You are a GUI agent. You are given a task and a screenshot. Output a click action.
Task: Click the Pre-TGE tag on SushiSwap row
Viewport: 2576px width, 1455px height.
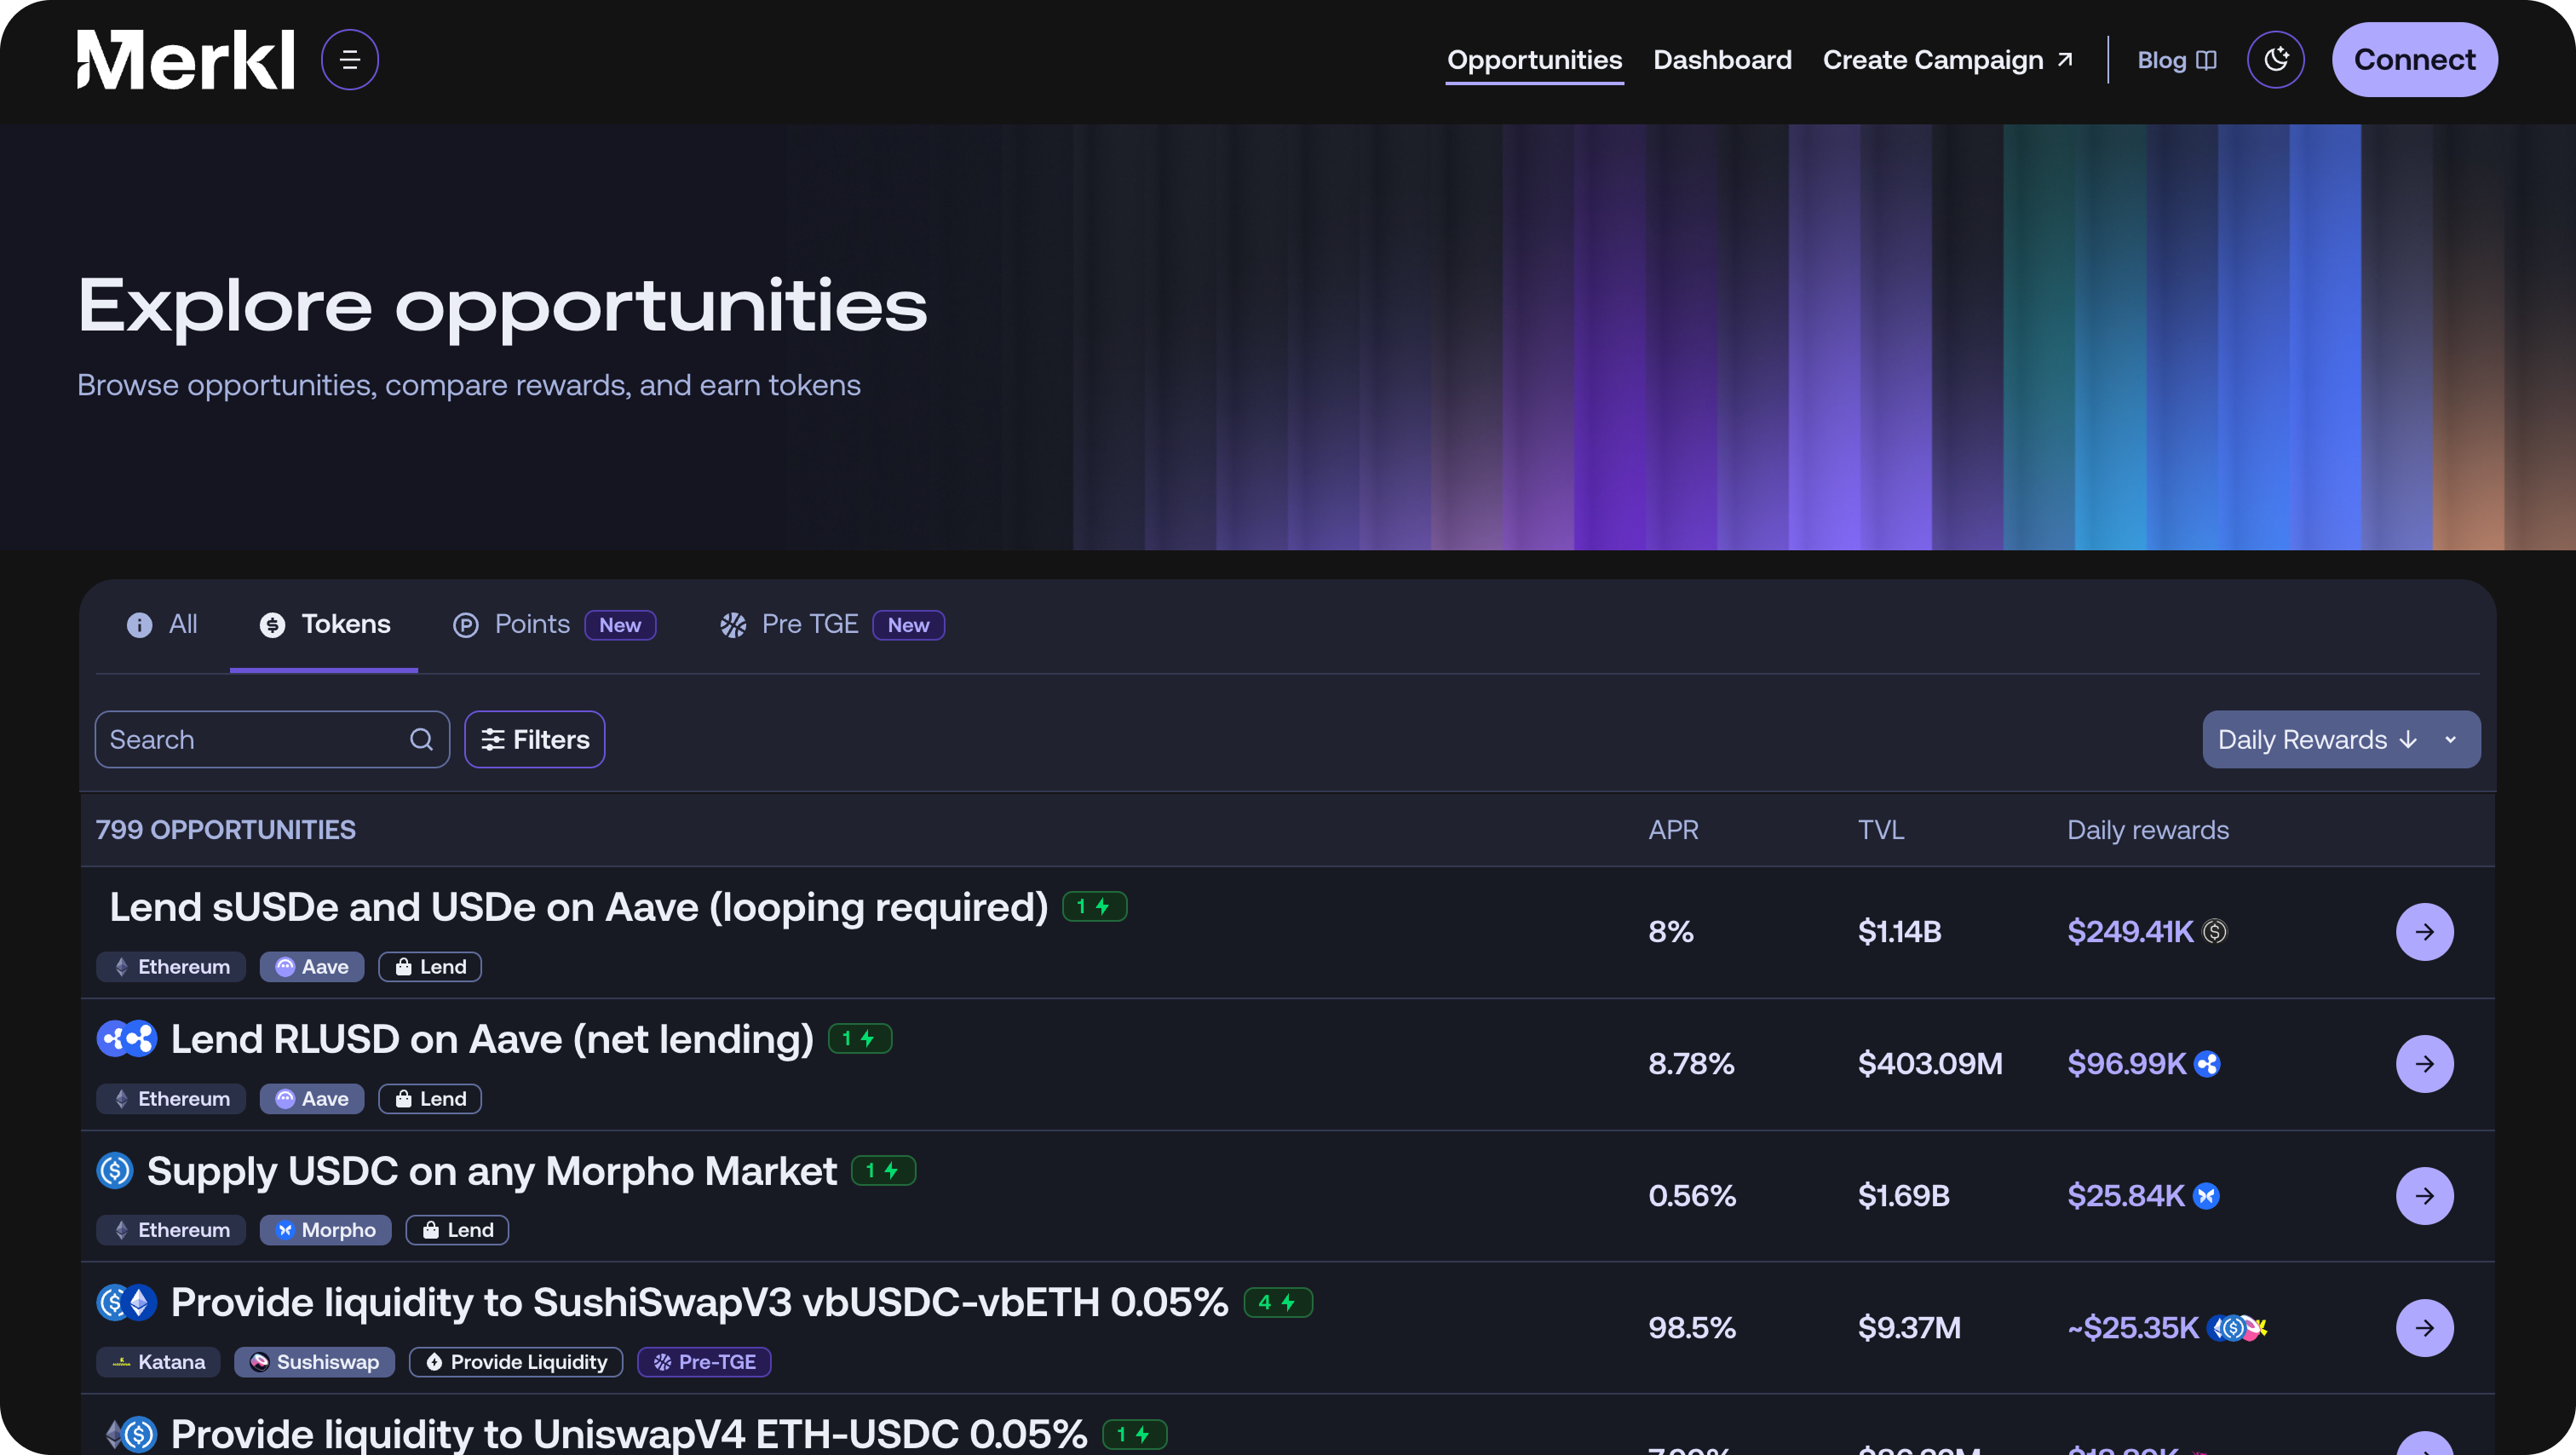click(704, 1362)
